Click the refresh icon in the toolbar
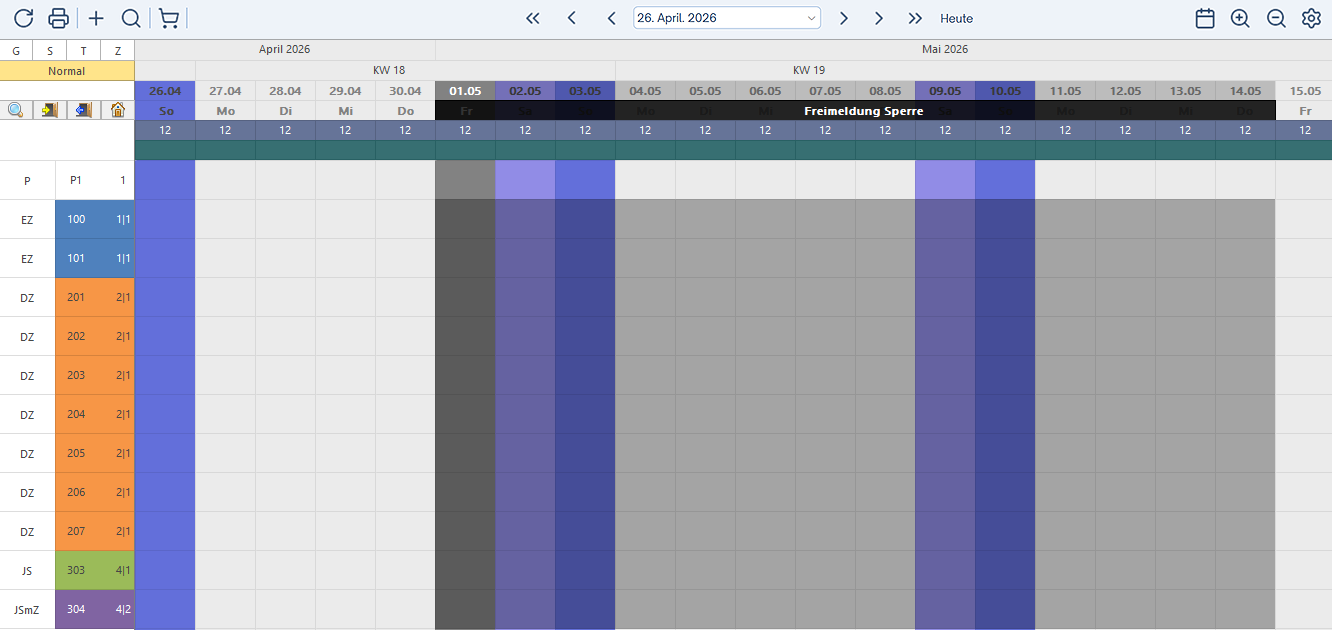 [24, 18]
